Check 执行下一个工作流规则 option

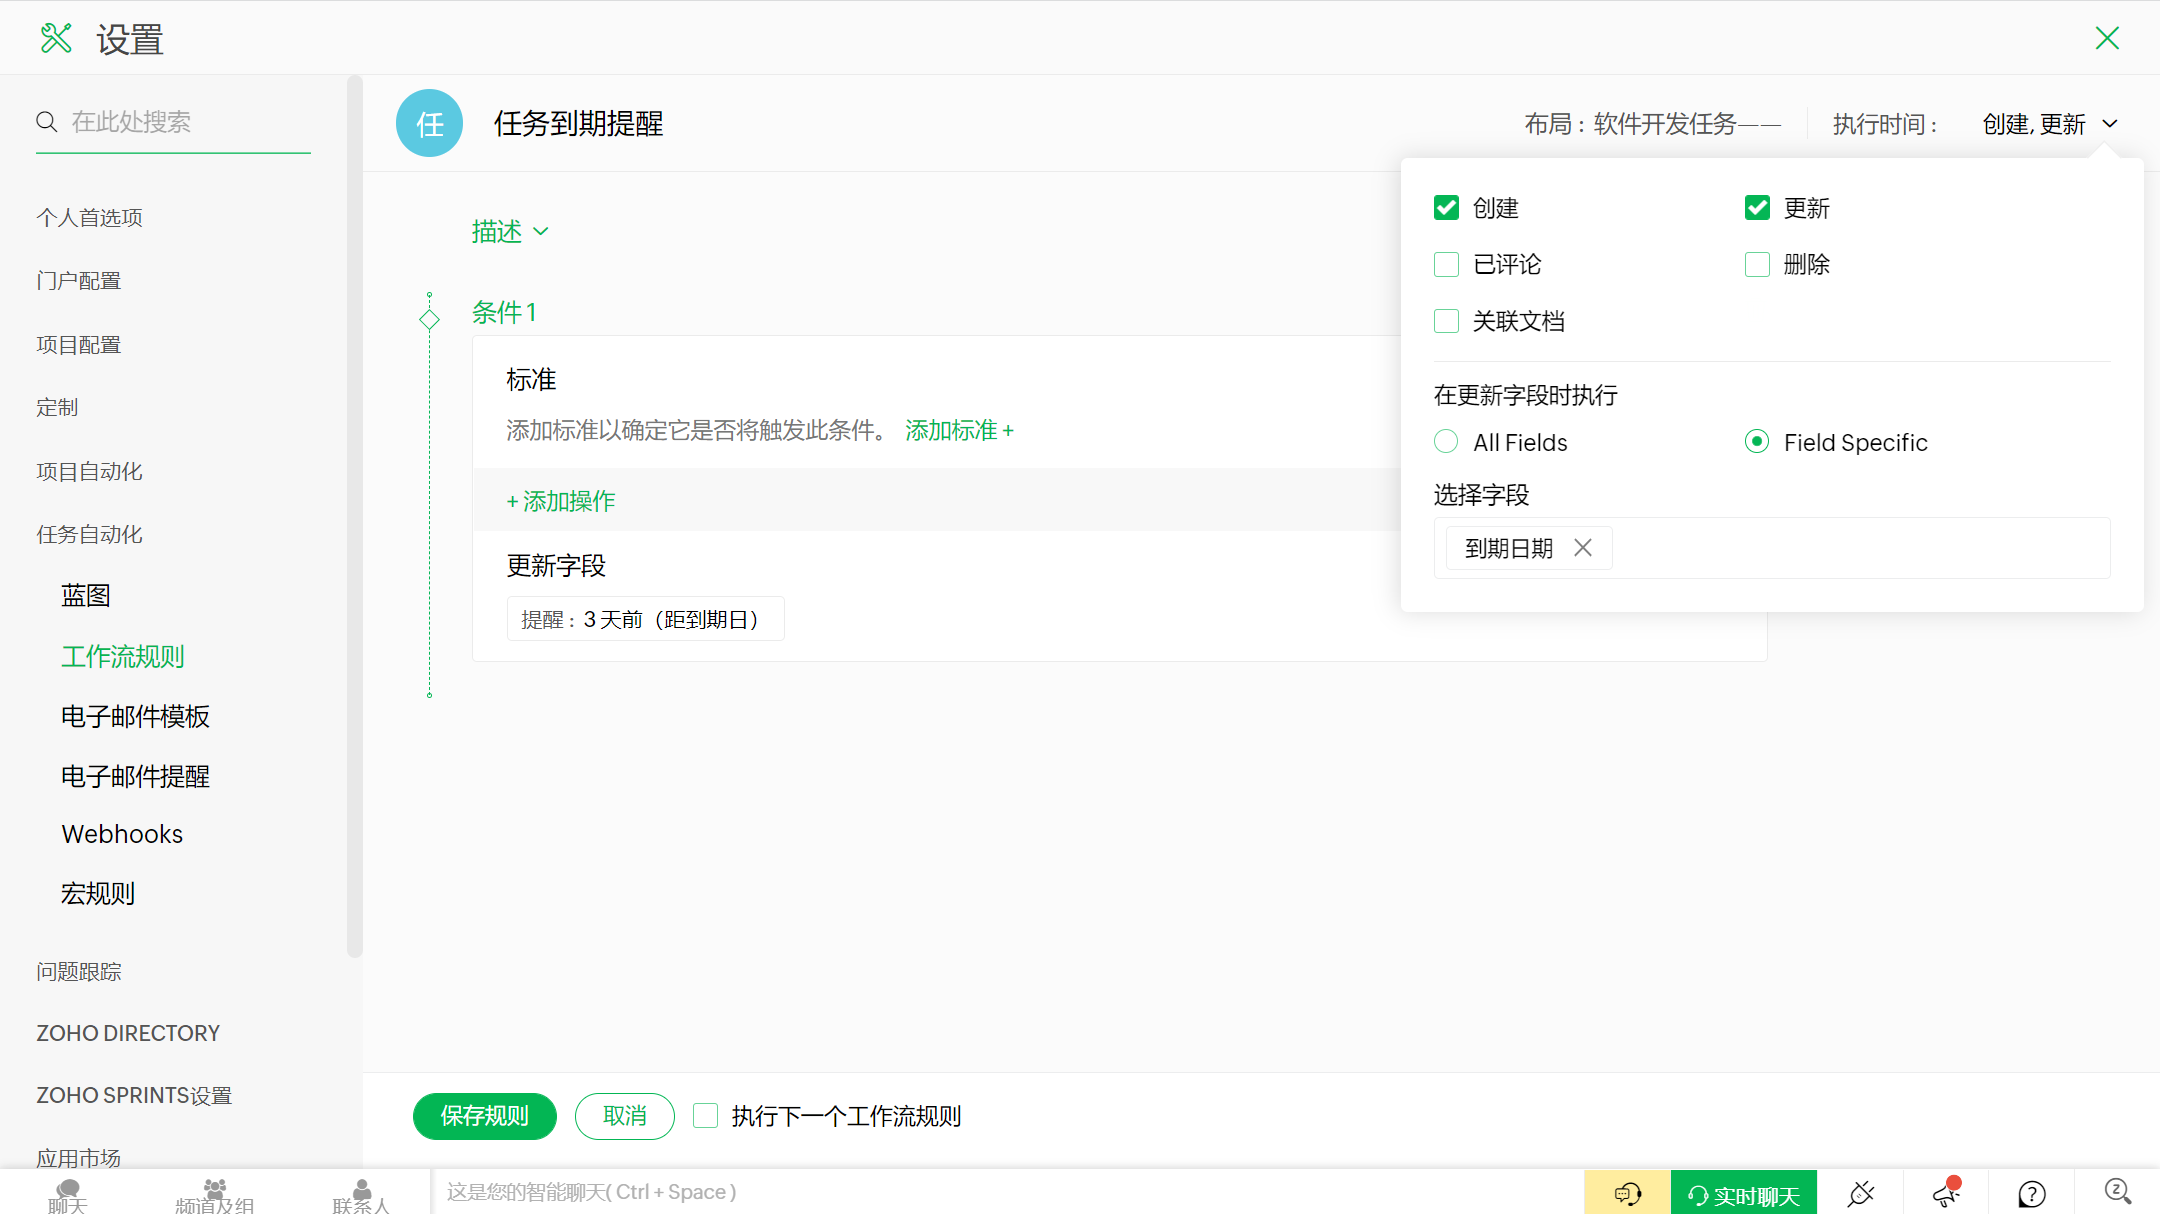[x=706, y=1116]
